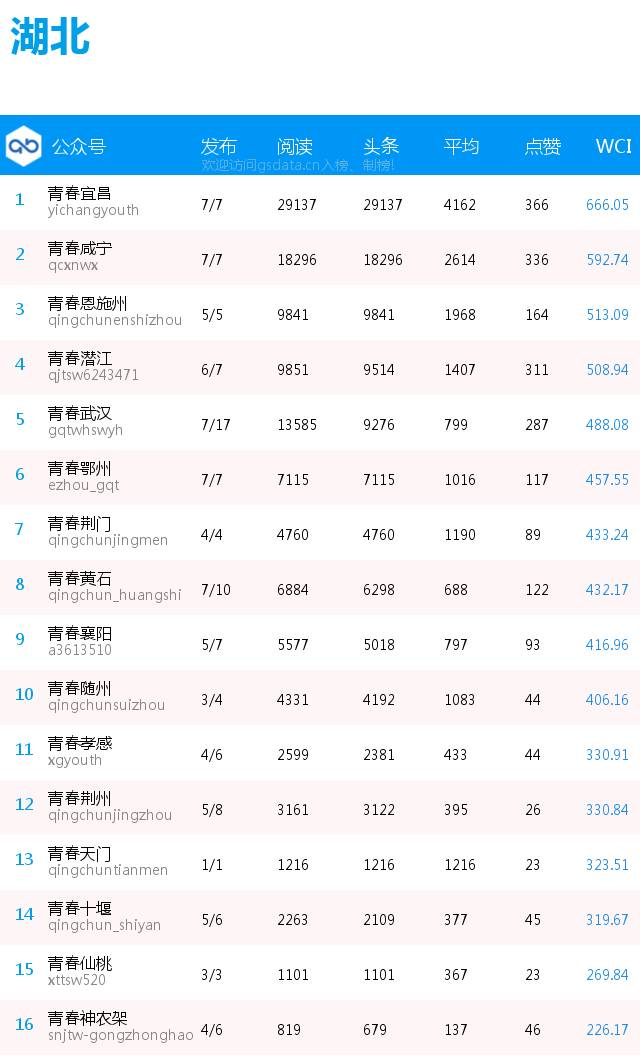Click the WCI column header
The image size is (640, 1057).
(x=613, y=146)
